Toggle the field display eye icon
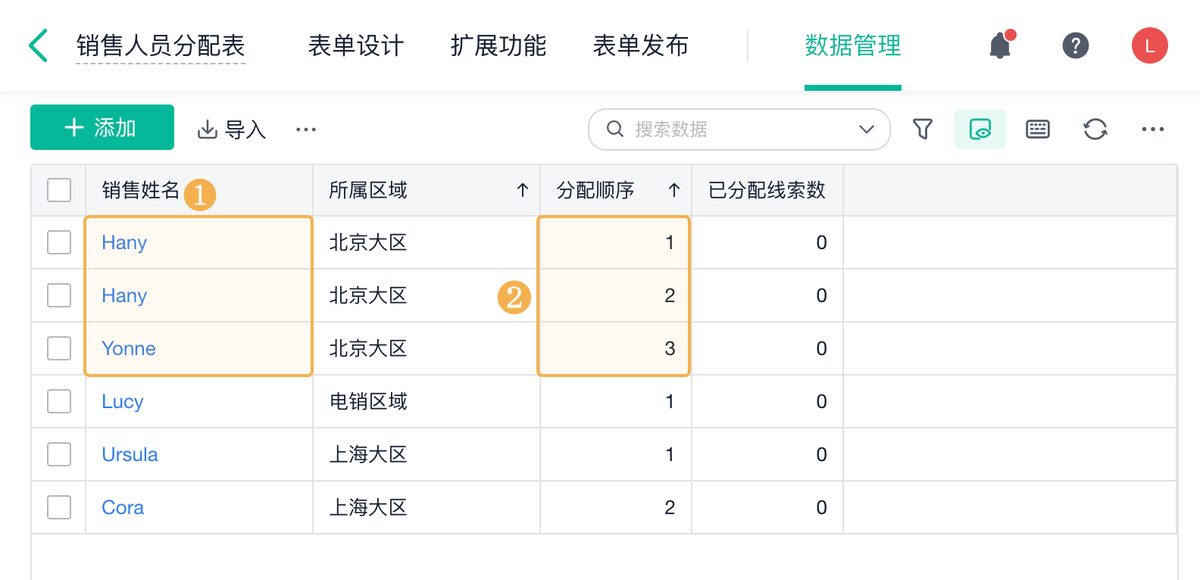The width and height of the screenshot is (1200, 580). point(980,129)
